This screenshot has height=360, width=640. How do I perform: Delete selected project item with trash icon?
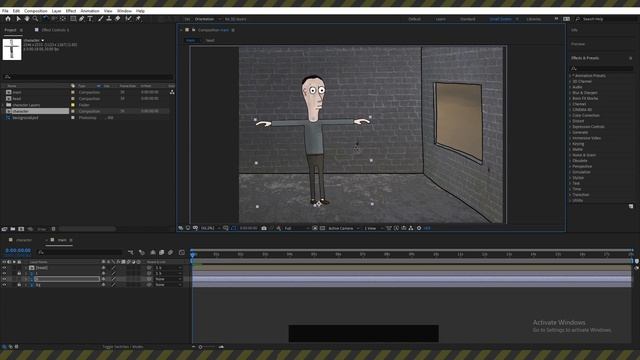point(53,229)
